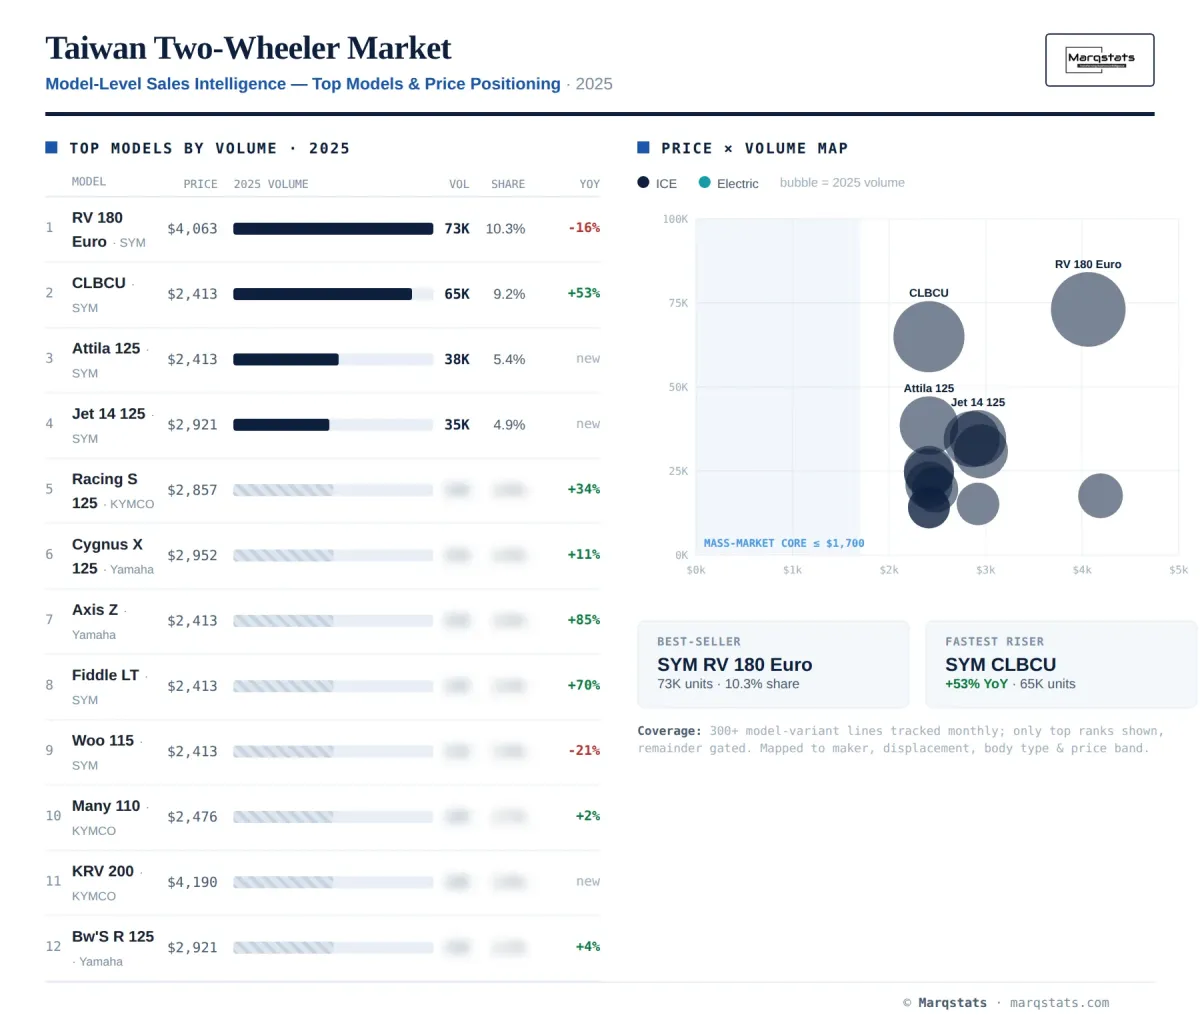Viewport: 1200px width, 1035px height.
Task: Click the +4% YoY value
Action: click(588, 946)
